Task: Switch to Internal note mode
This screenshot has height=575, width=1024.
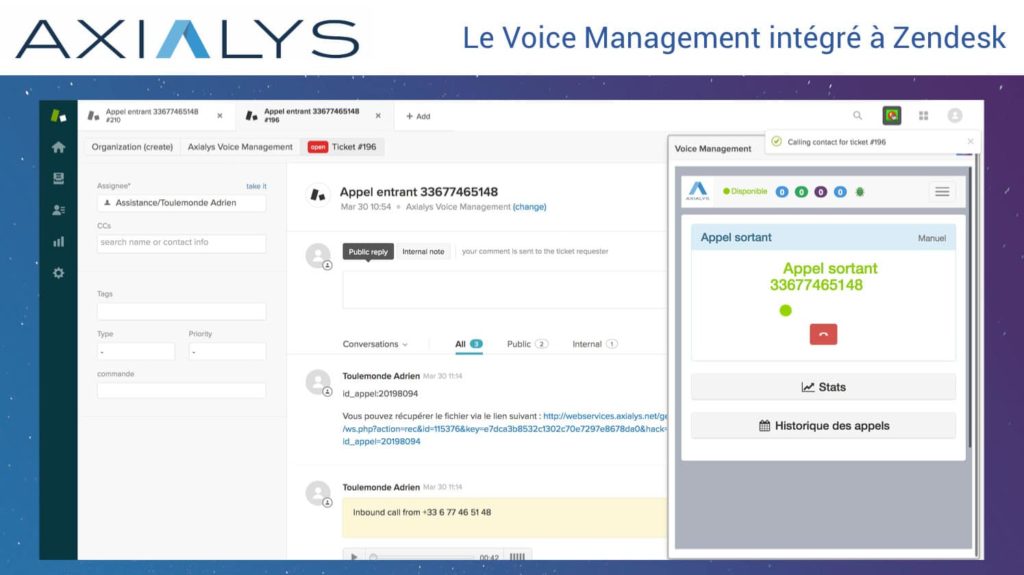Action: (x=423, y=252)
